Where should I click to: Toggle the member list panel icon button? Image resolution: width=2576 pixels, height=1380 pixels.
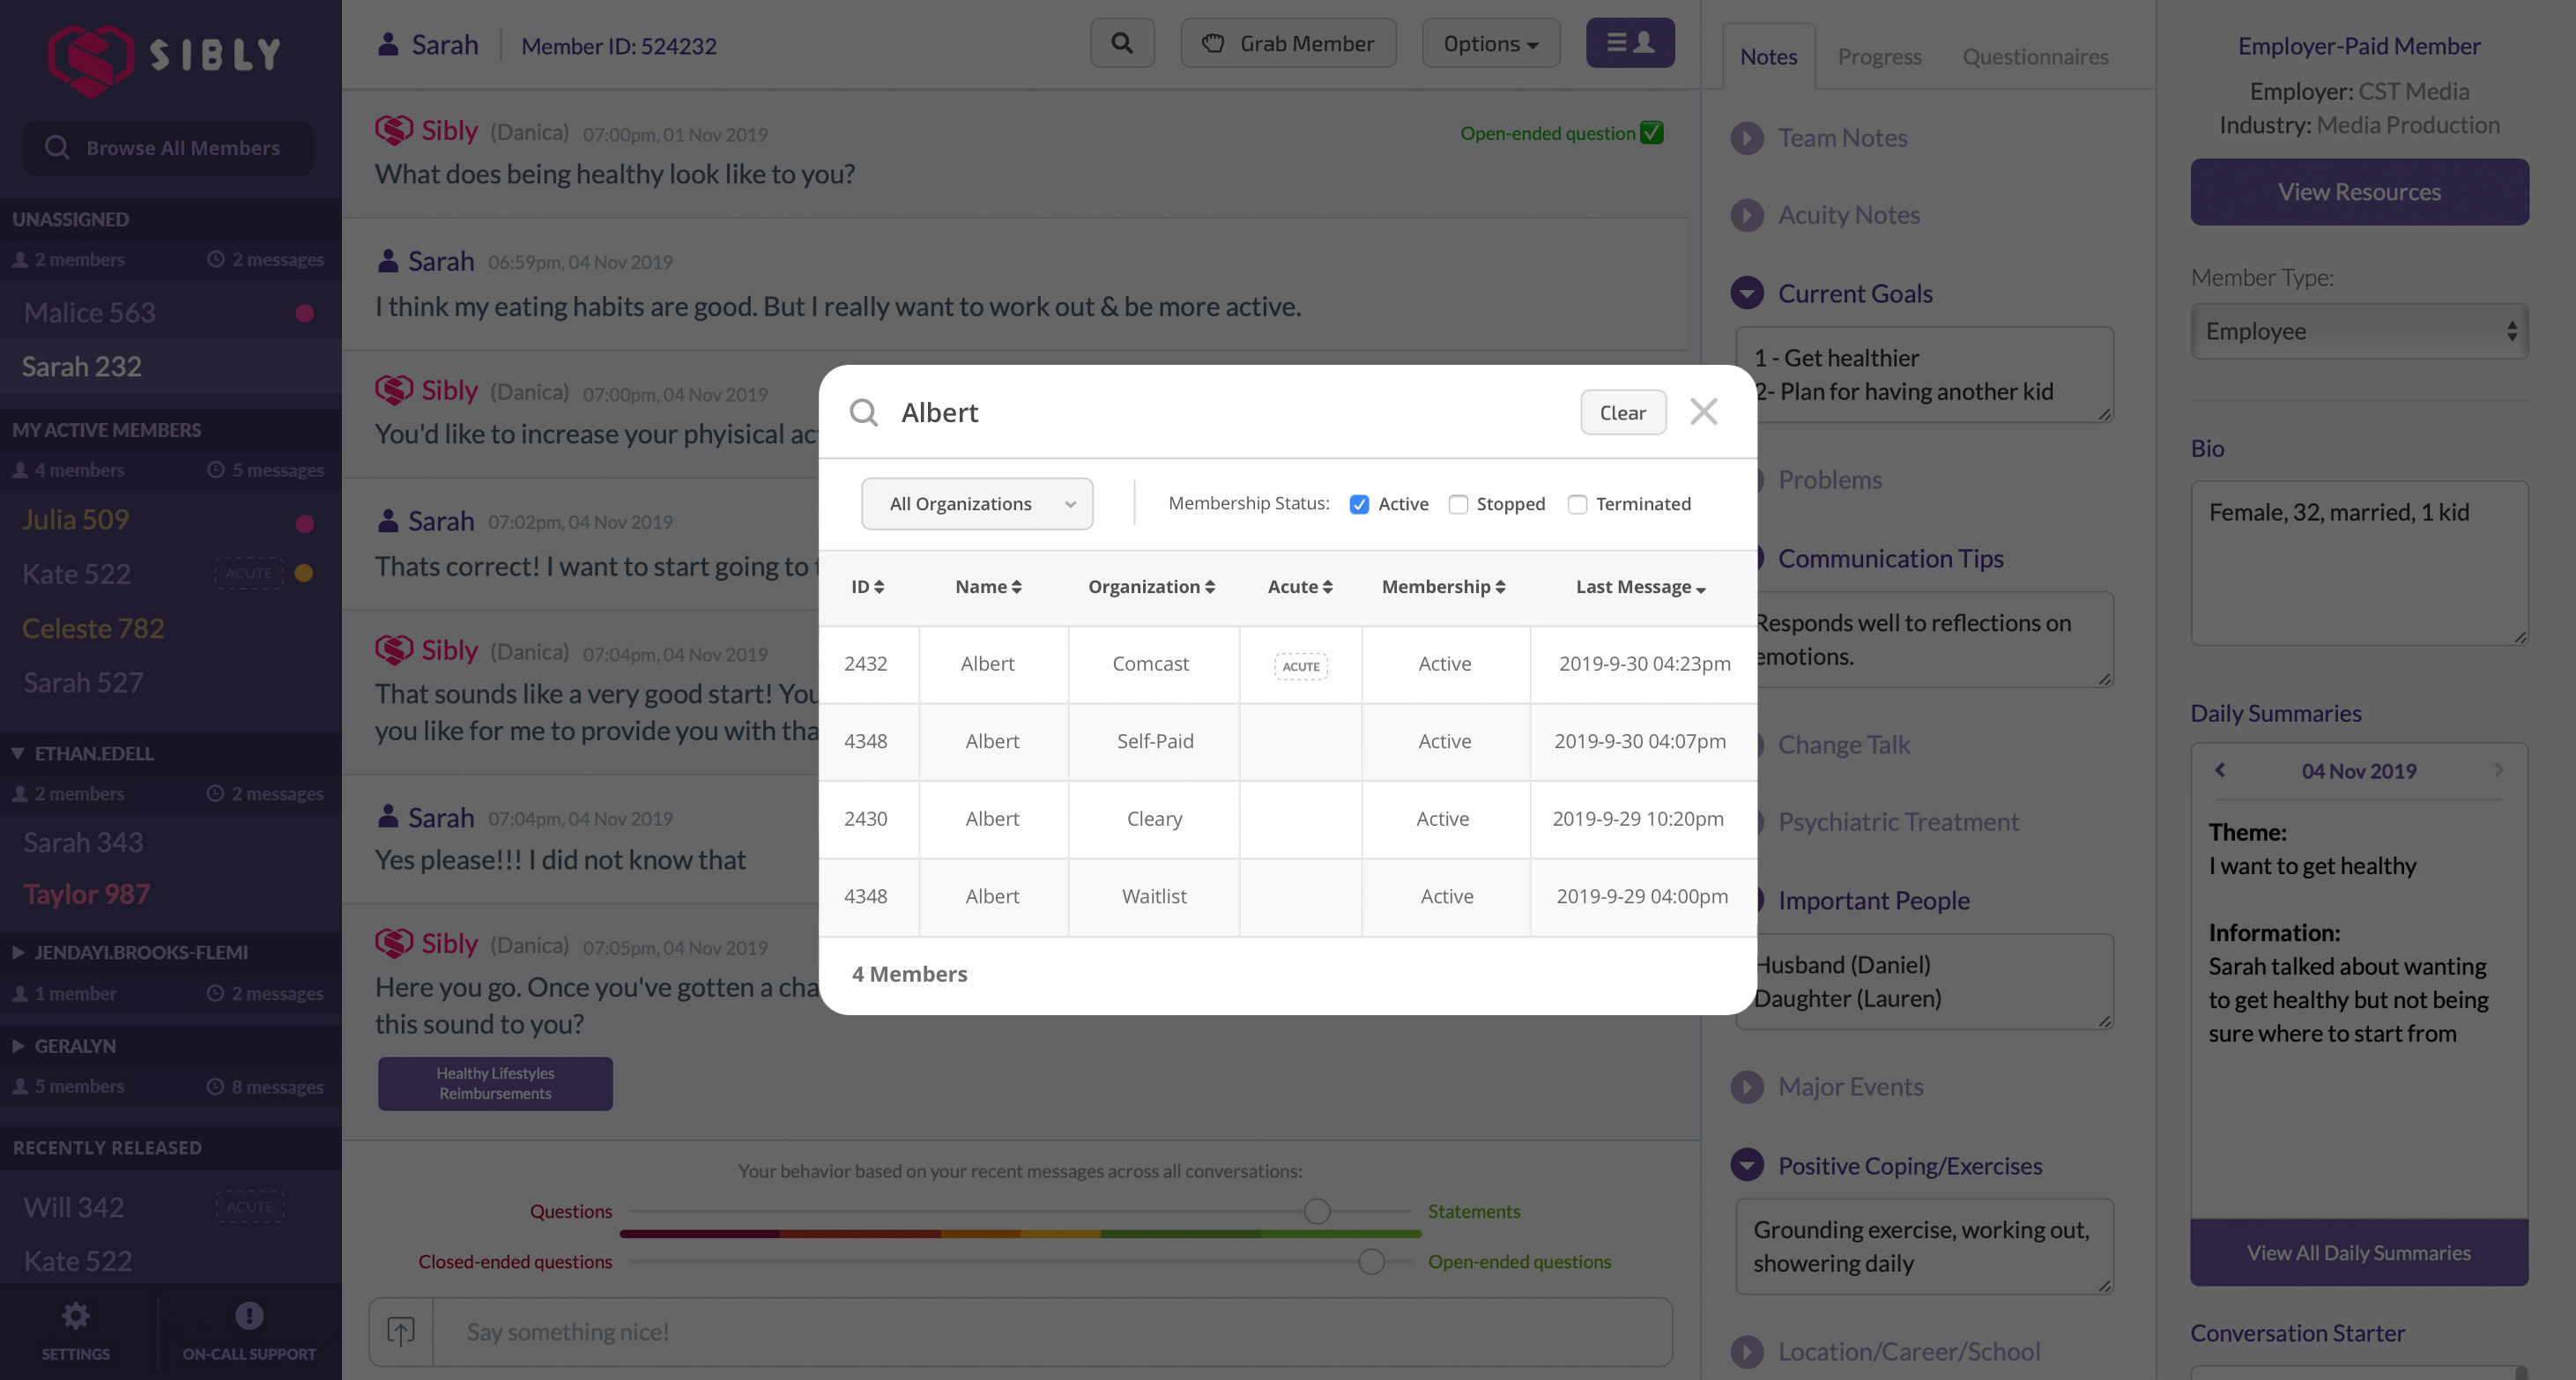1629,43
